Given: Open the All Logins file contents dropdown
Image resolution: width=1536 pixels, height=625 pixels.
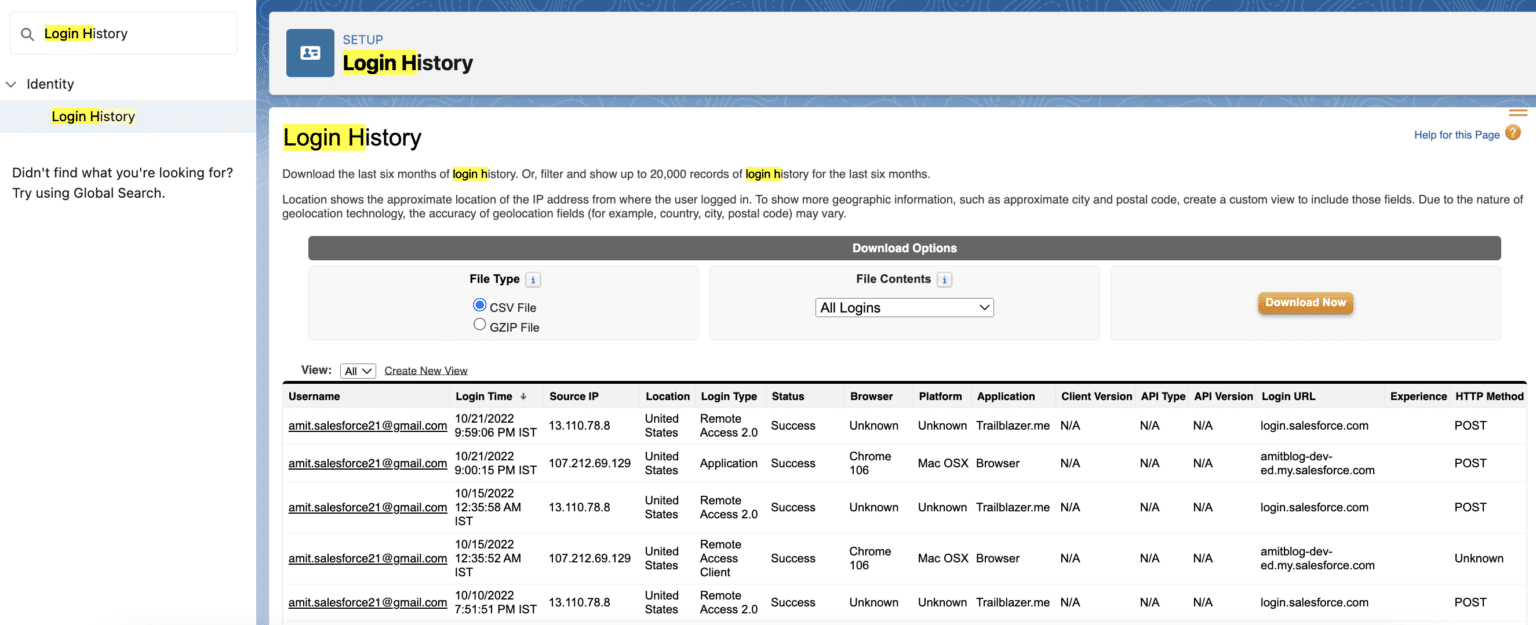Looking at the screenshot, I should pos(904,308).
